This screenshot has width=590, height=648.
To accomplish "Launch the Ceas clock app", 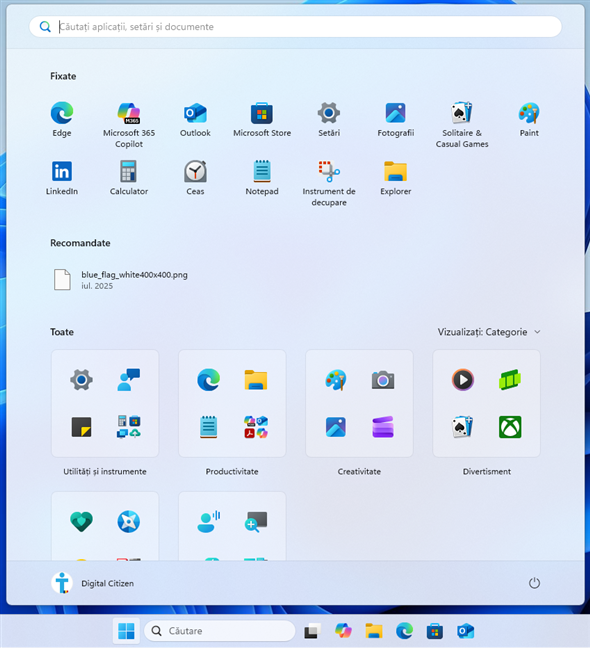I will pos(195,178).
